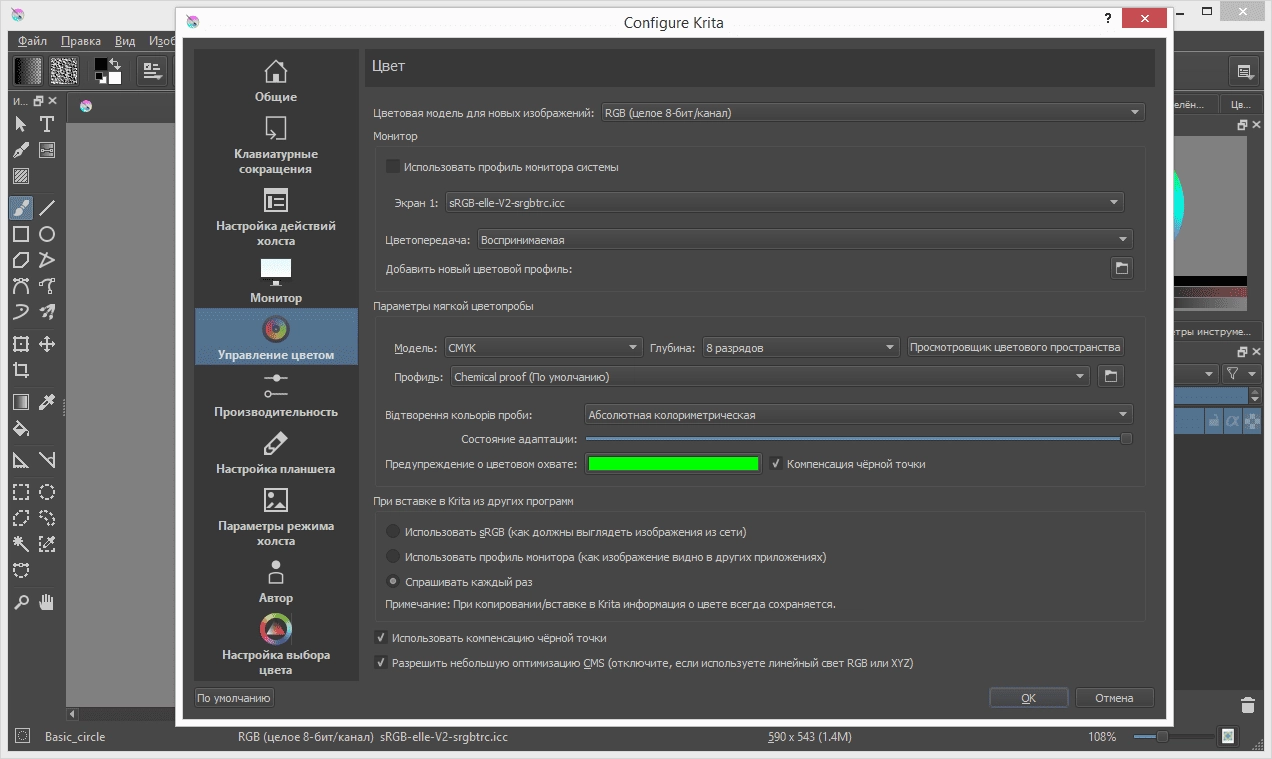Click the 'Отмена' button
Screen dimensions: 1272x759
tap(1114, 698)
